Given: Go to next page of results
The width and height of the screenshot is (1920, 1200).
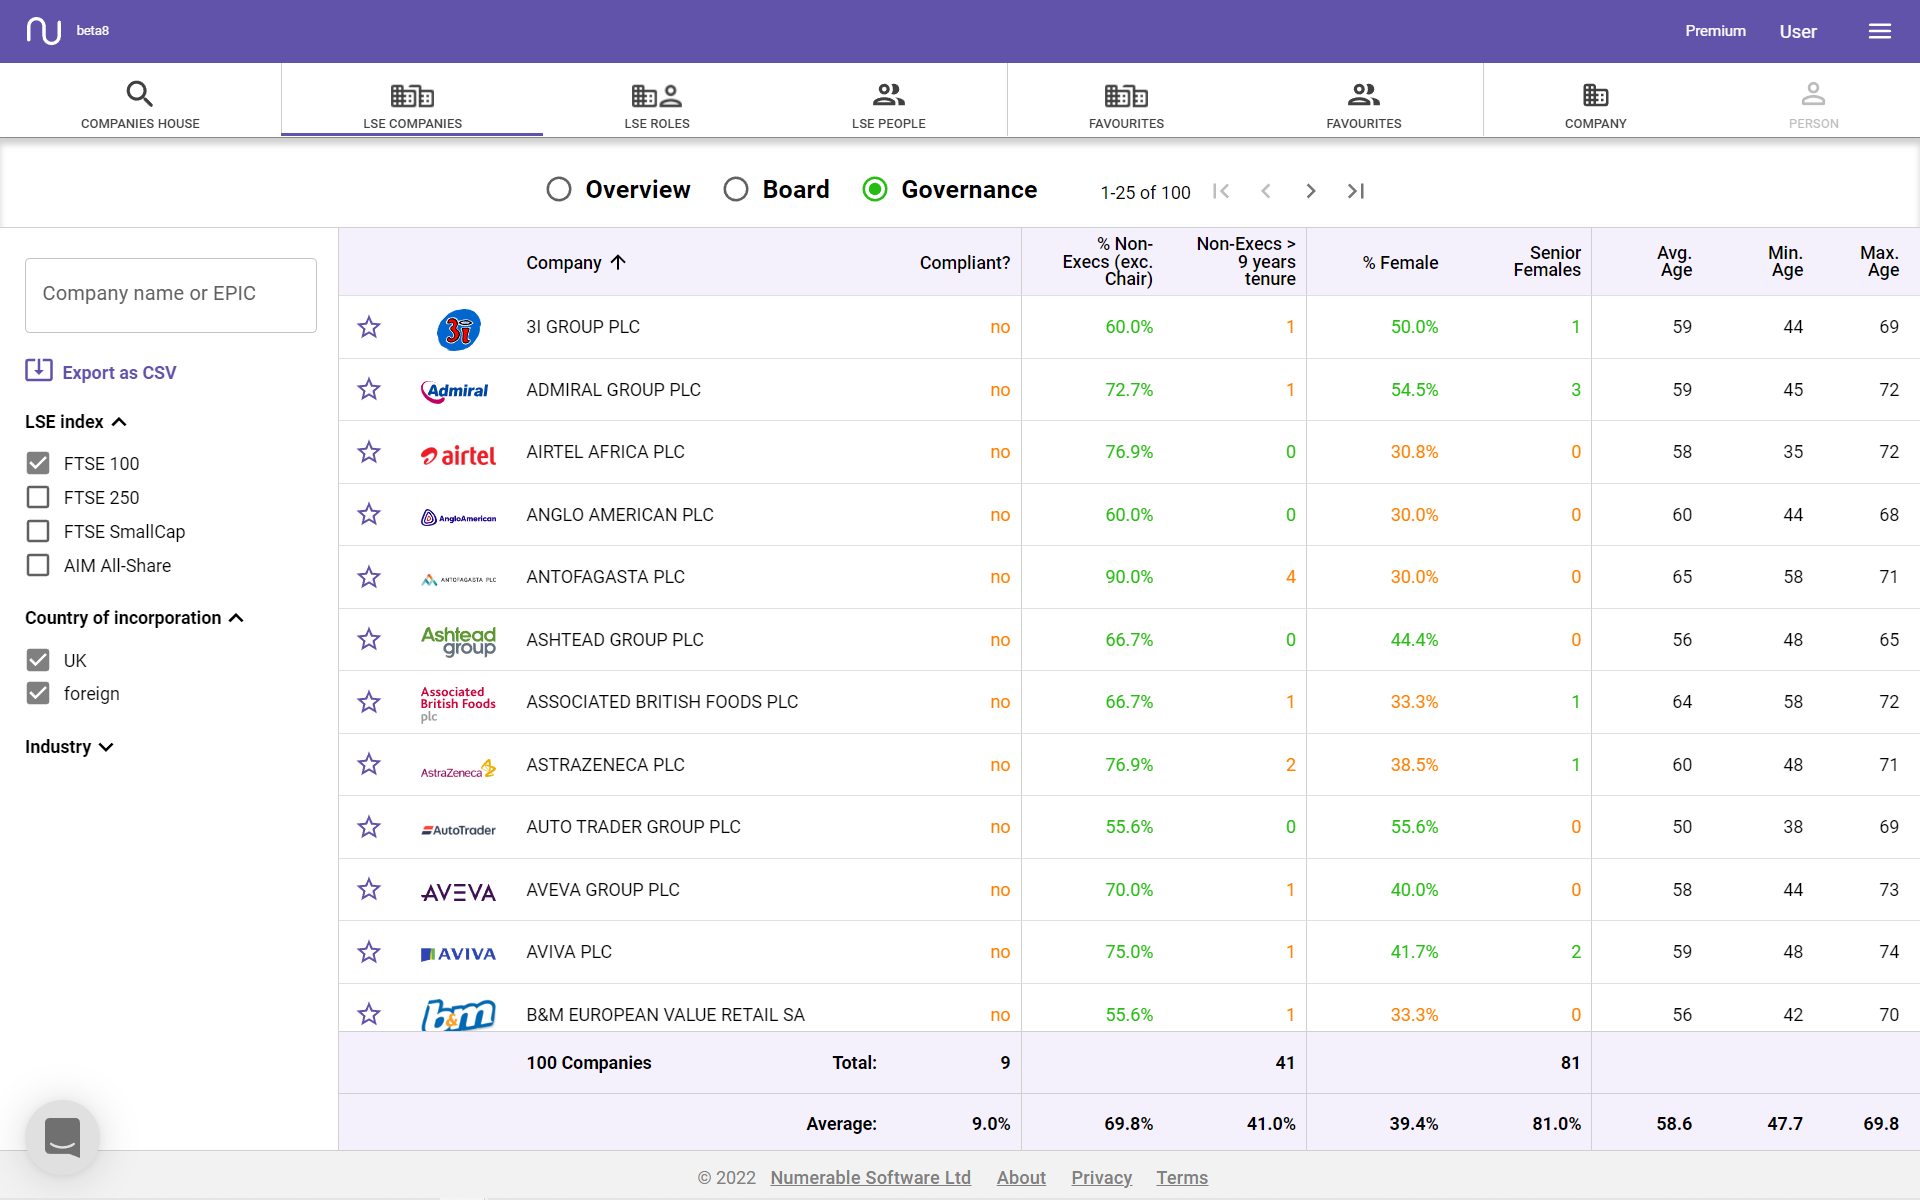Looking at the screenshot, I should pyautogui.click(x=1310, y=191).
